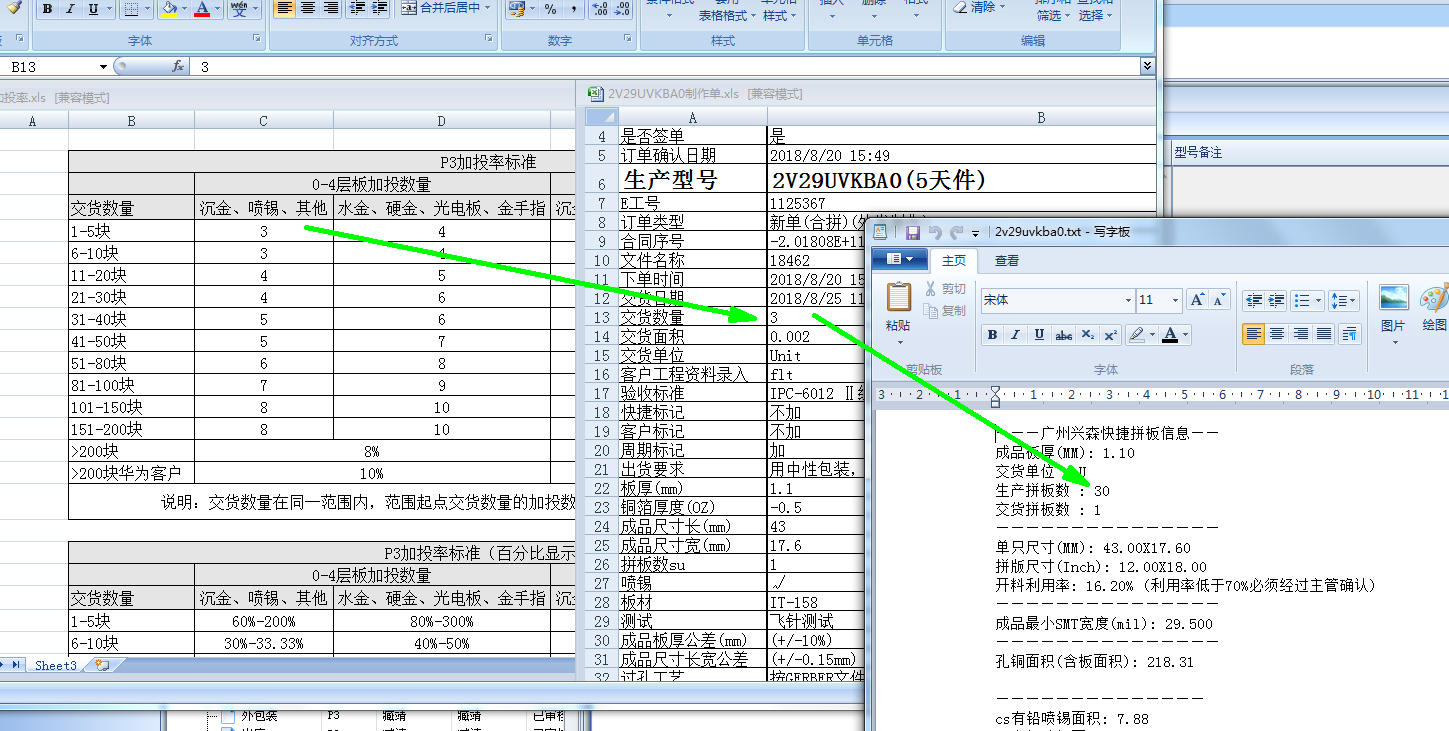Toggle subscript in WordPad
This screenshot has width=1449, height=731.
pos(1087,335)
